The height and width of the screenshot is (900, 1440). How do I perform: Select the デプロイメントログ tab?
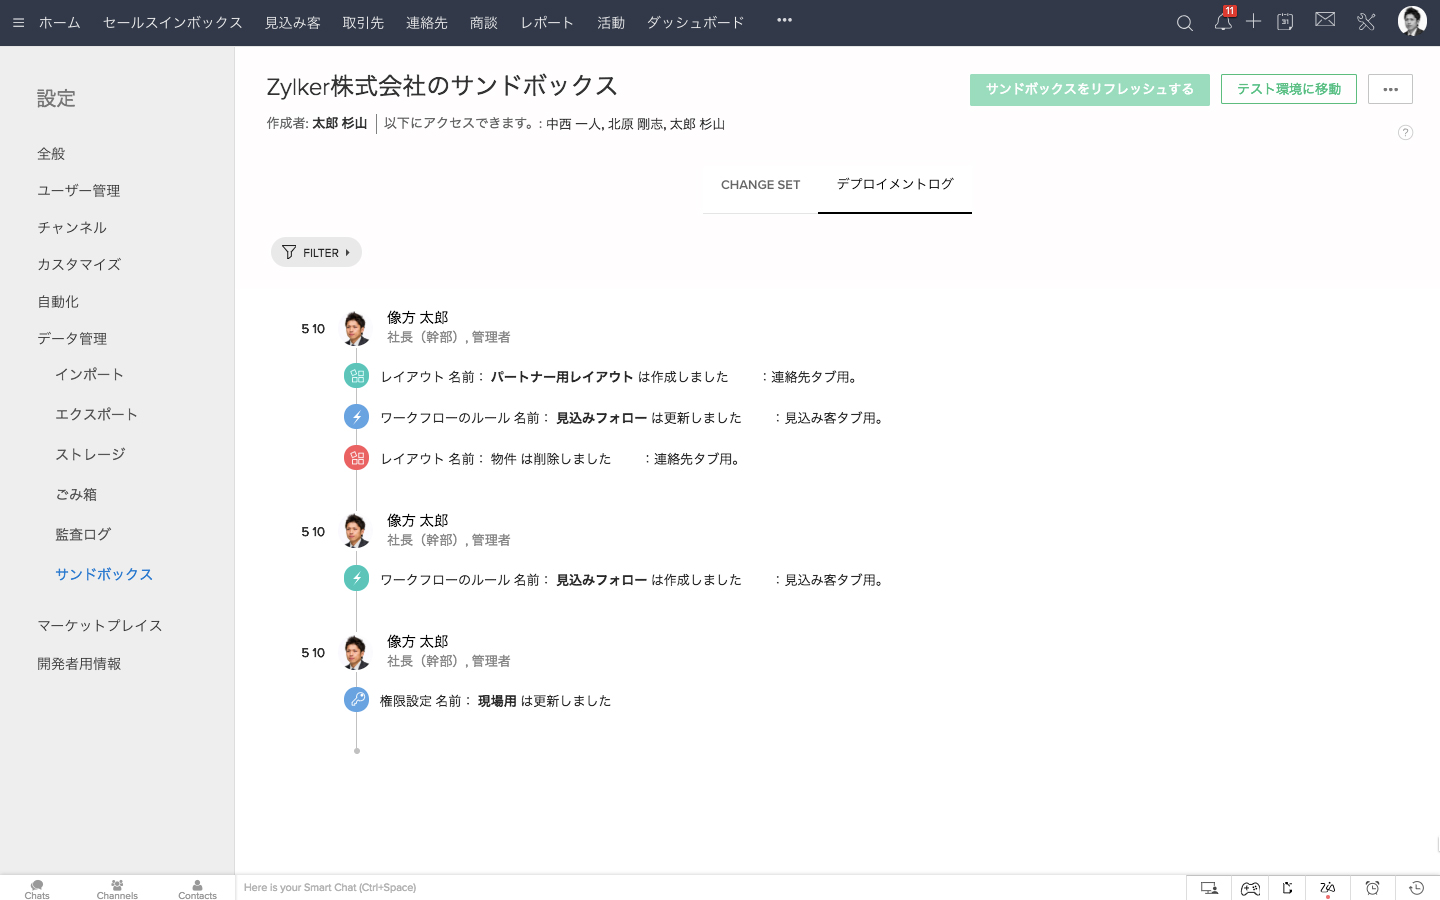(895, 184)
